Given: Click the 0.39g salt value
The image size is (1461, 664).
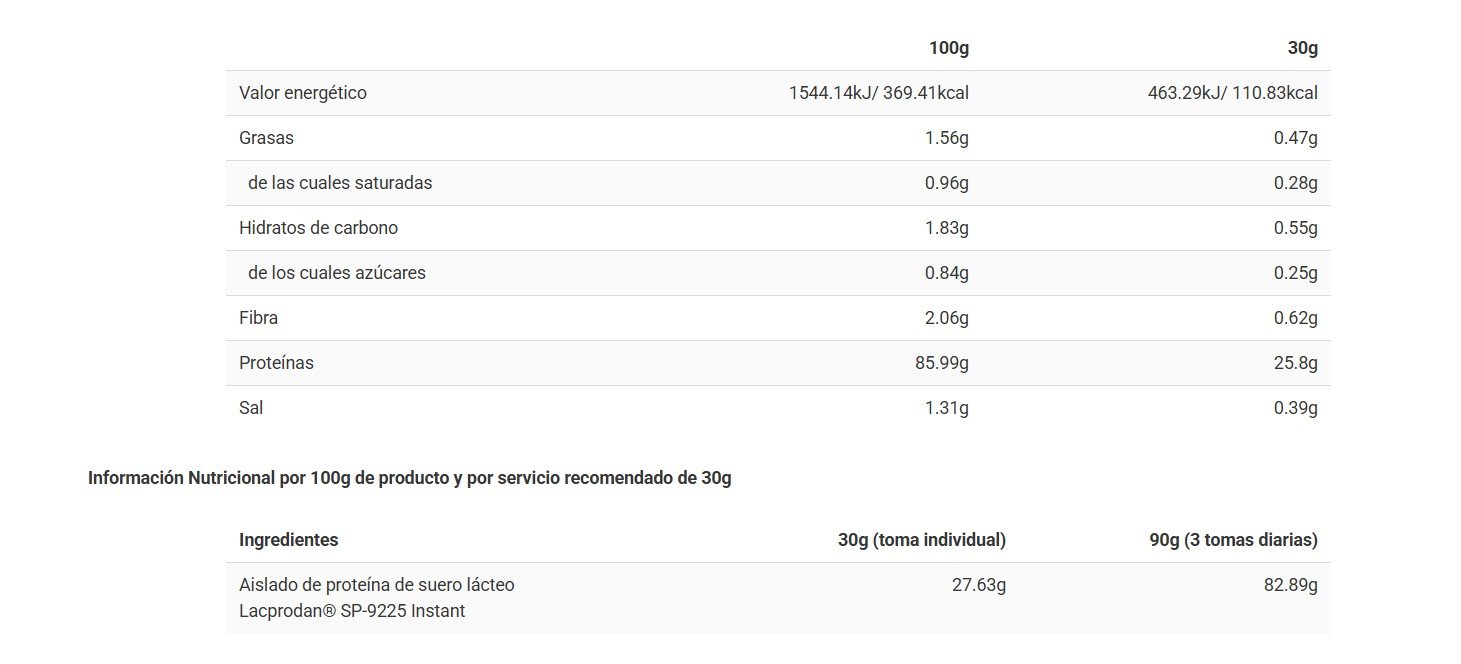Looking at the screenshot, I should tap(1295, 408).
